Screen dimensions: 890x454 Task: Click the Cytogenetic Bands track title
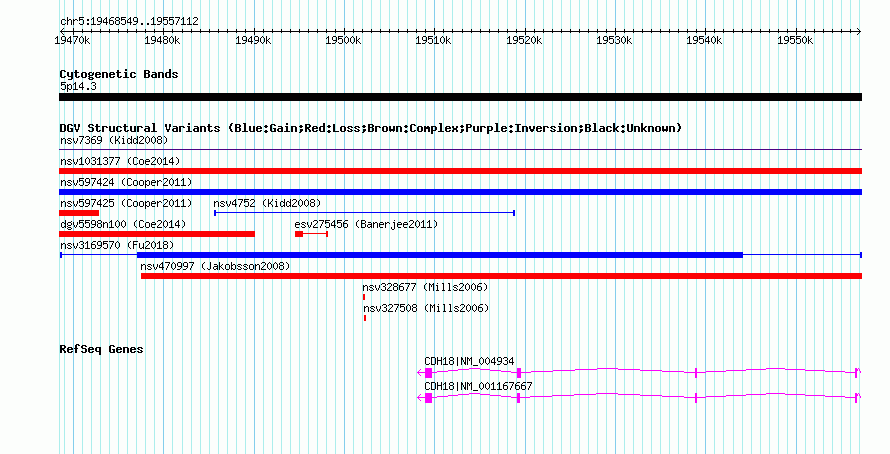click(x=119, y=74)
